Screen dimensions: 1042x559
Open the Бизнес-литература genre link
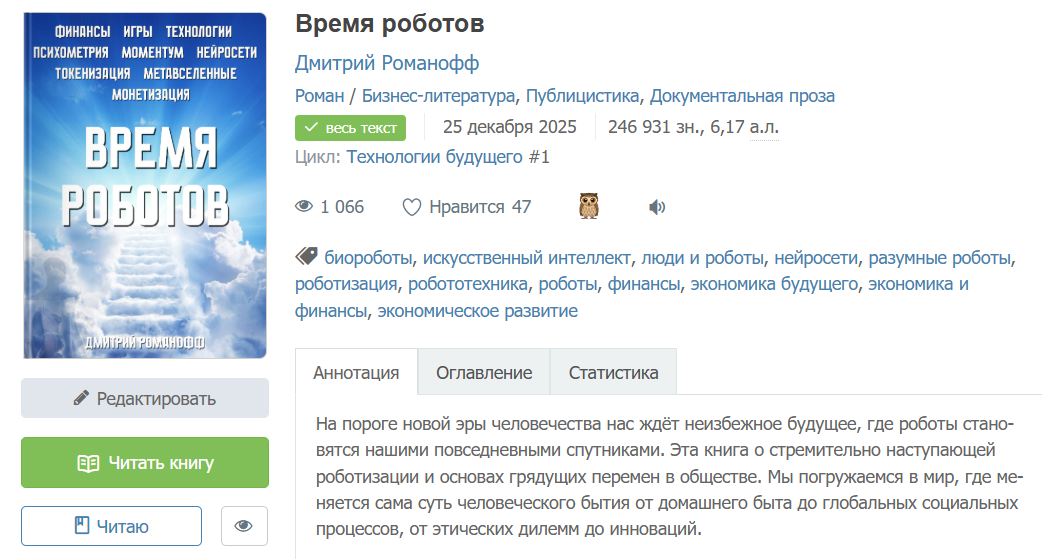[438, 96]
